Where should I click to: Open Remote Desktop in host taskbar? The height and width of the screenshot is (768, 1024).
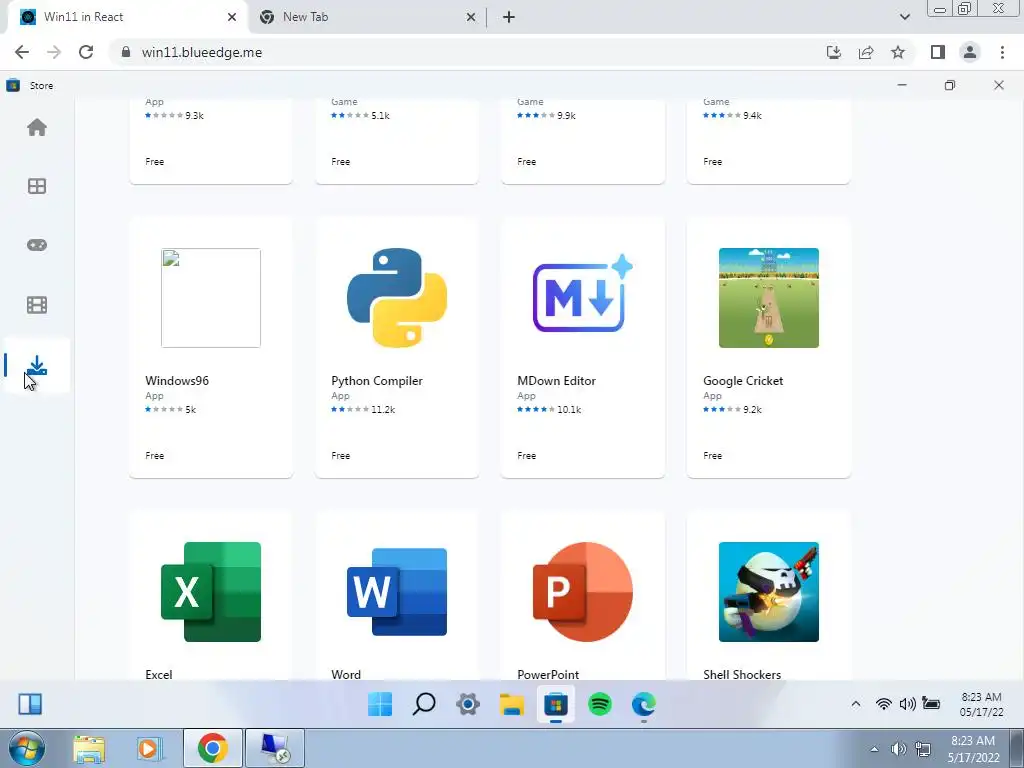[274, 748]
